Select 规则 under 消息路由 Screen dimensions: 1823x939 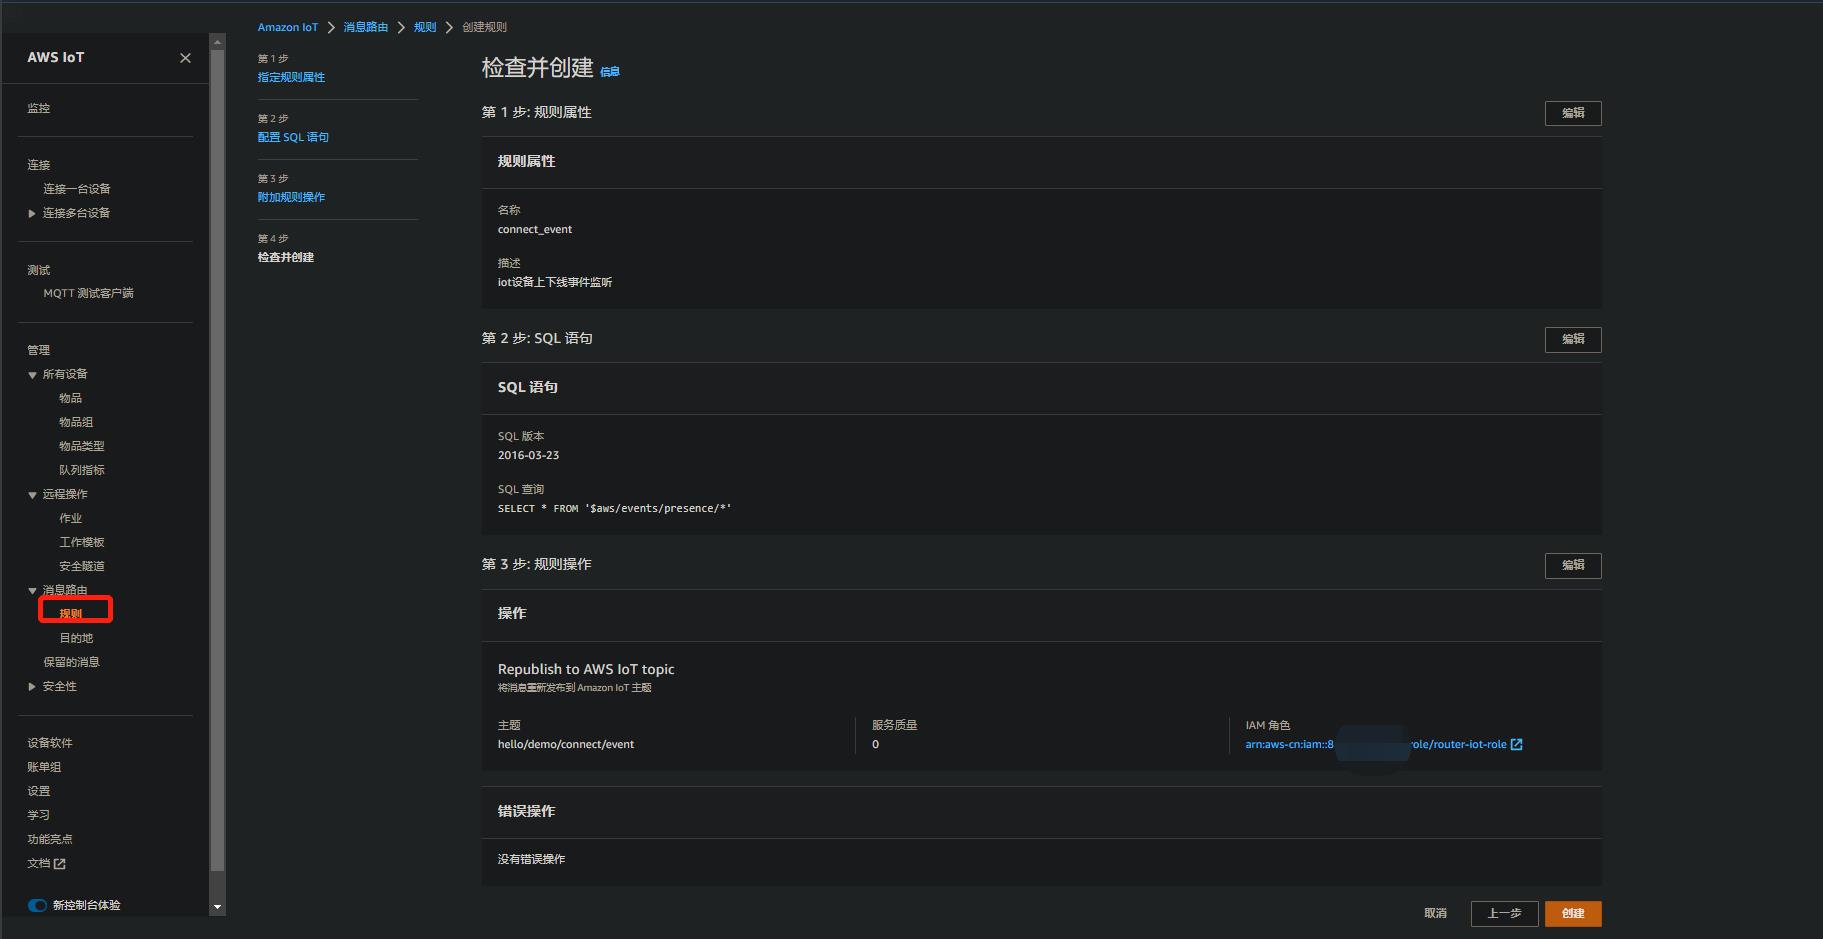[71, 612]
